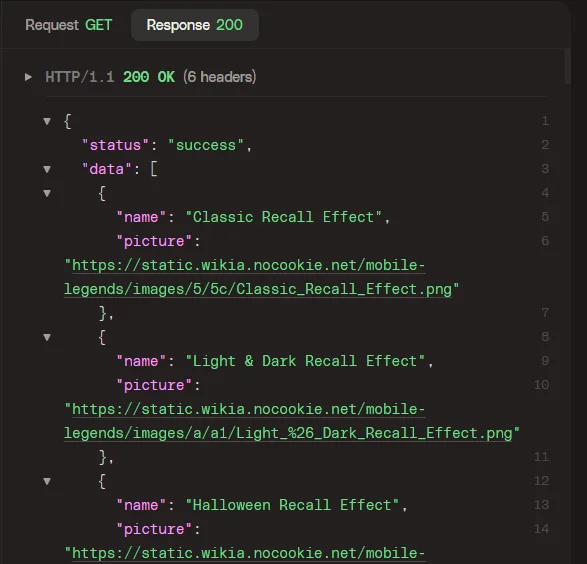Click the "data" key
Screen dimensions: 587x564
(107, 169)
